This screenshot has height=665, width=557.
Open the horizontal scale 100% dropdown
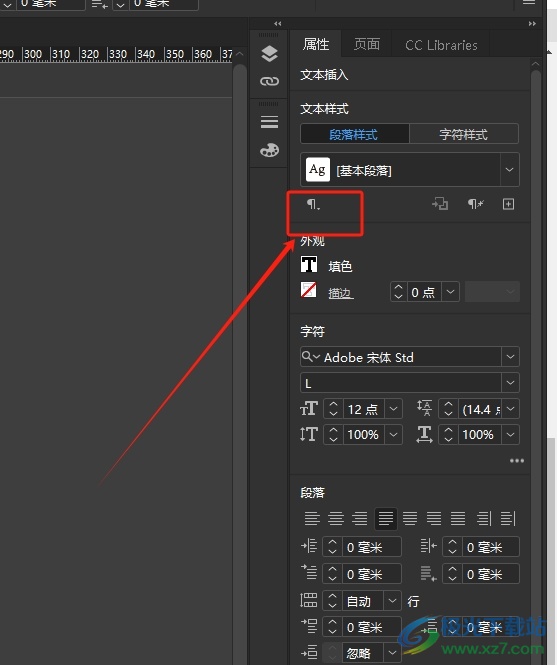point(511,435)
